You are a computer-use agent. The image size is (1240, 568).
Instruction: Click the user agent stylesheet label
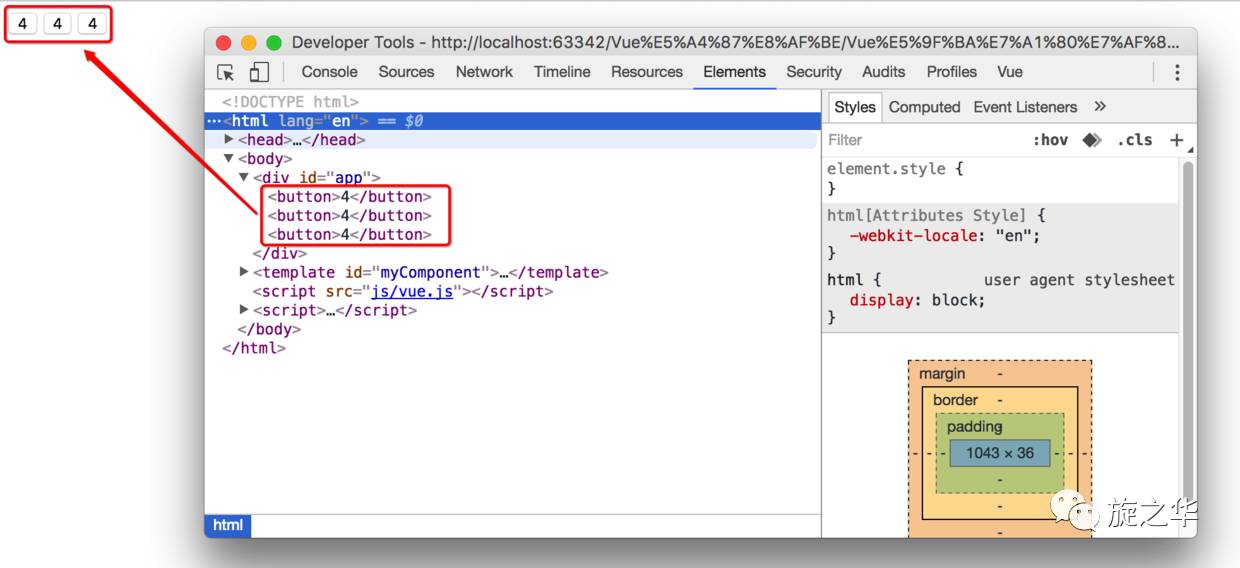click(x=1079, y=280)
